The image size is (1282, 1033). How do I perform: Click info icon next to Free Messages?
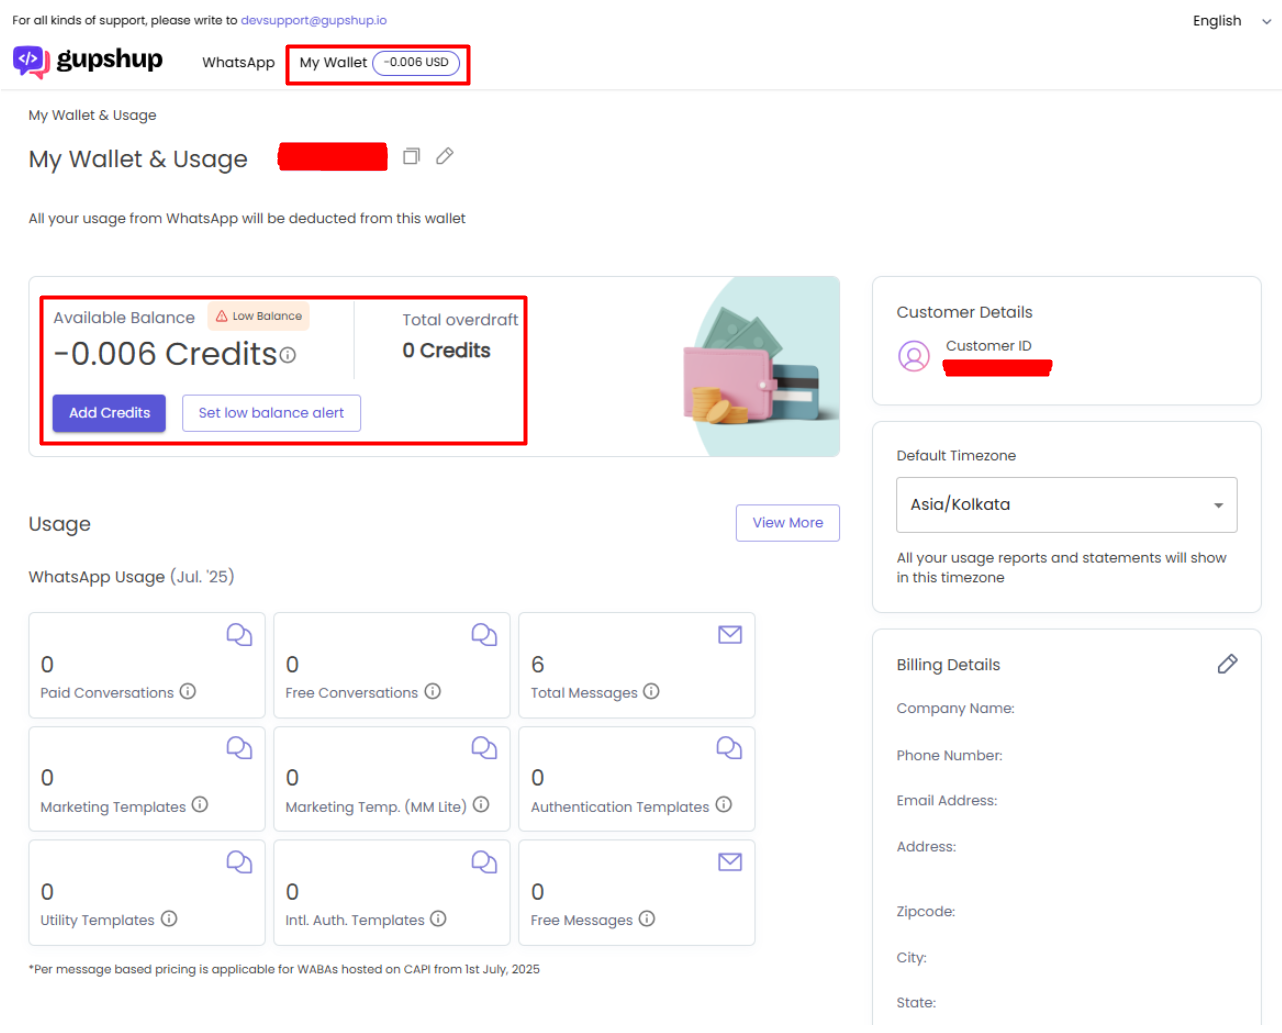click(647, 919)
